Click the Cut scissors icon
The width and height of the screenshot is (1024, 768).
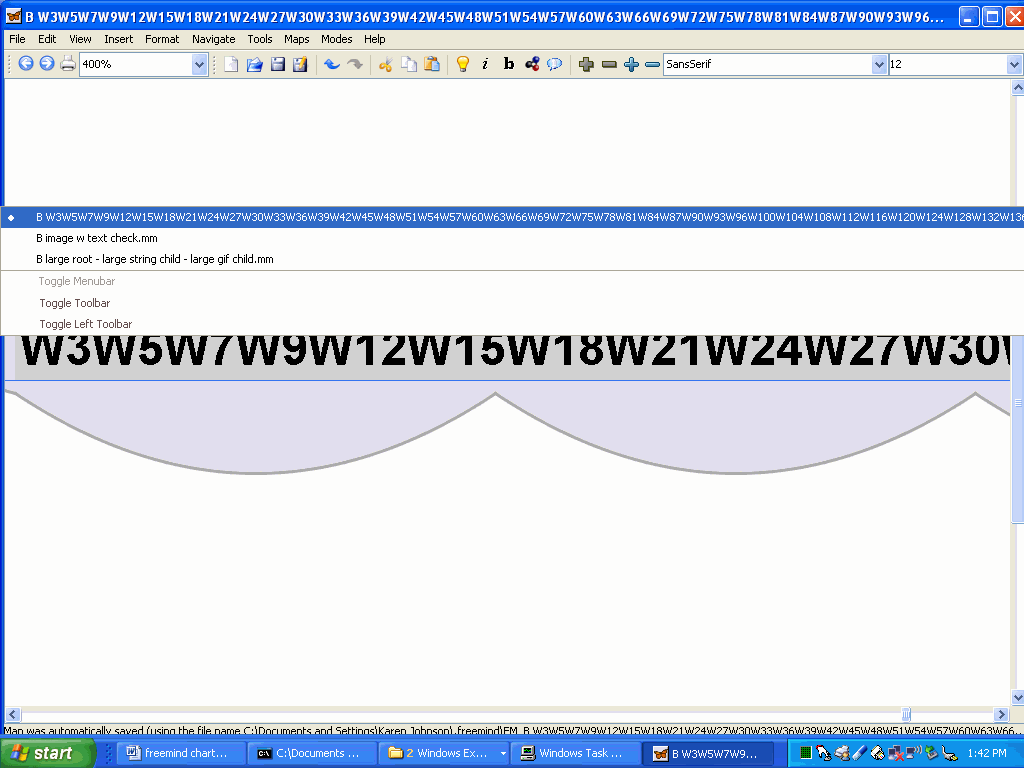385,64
